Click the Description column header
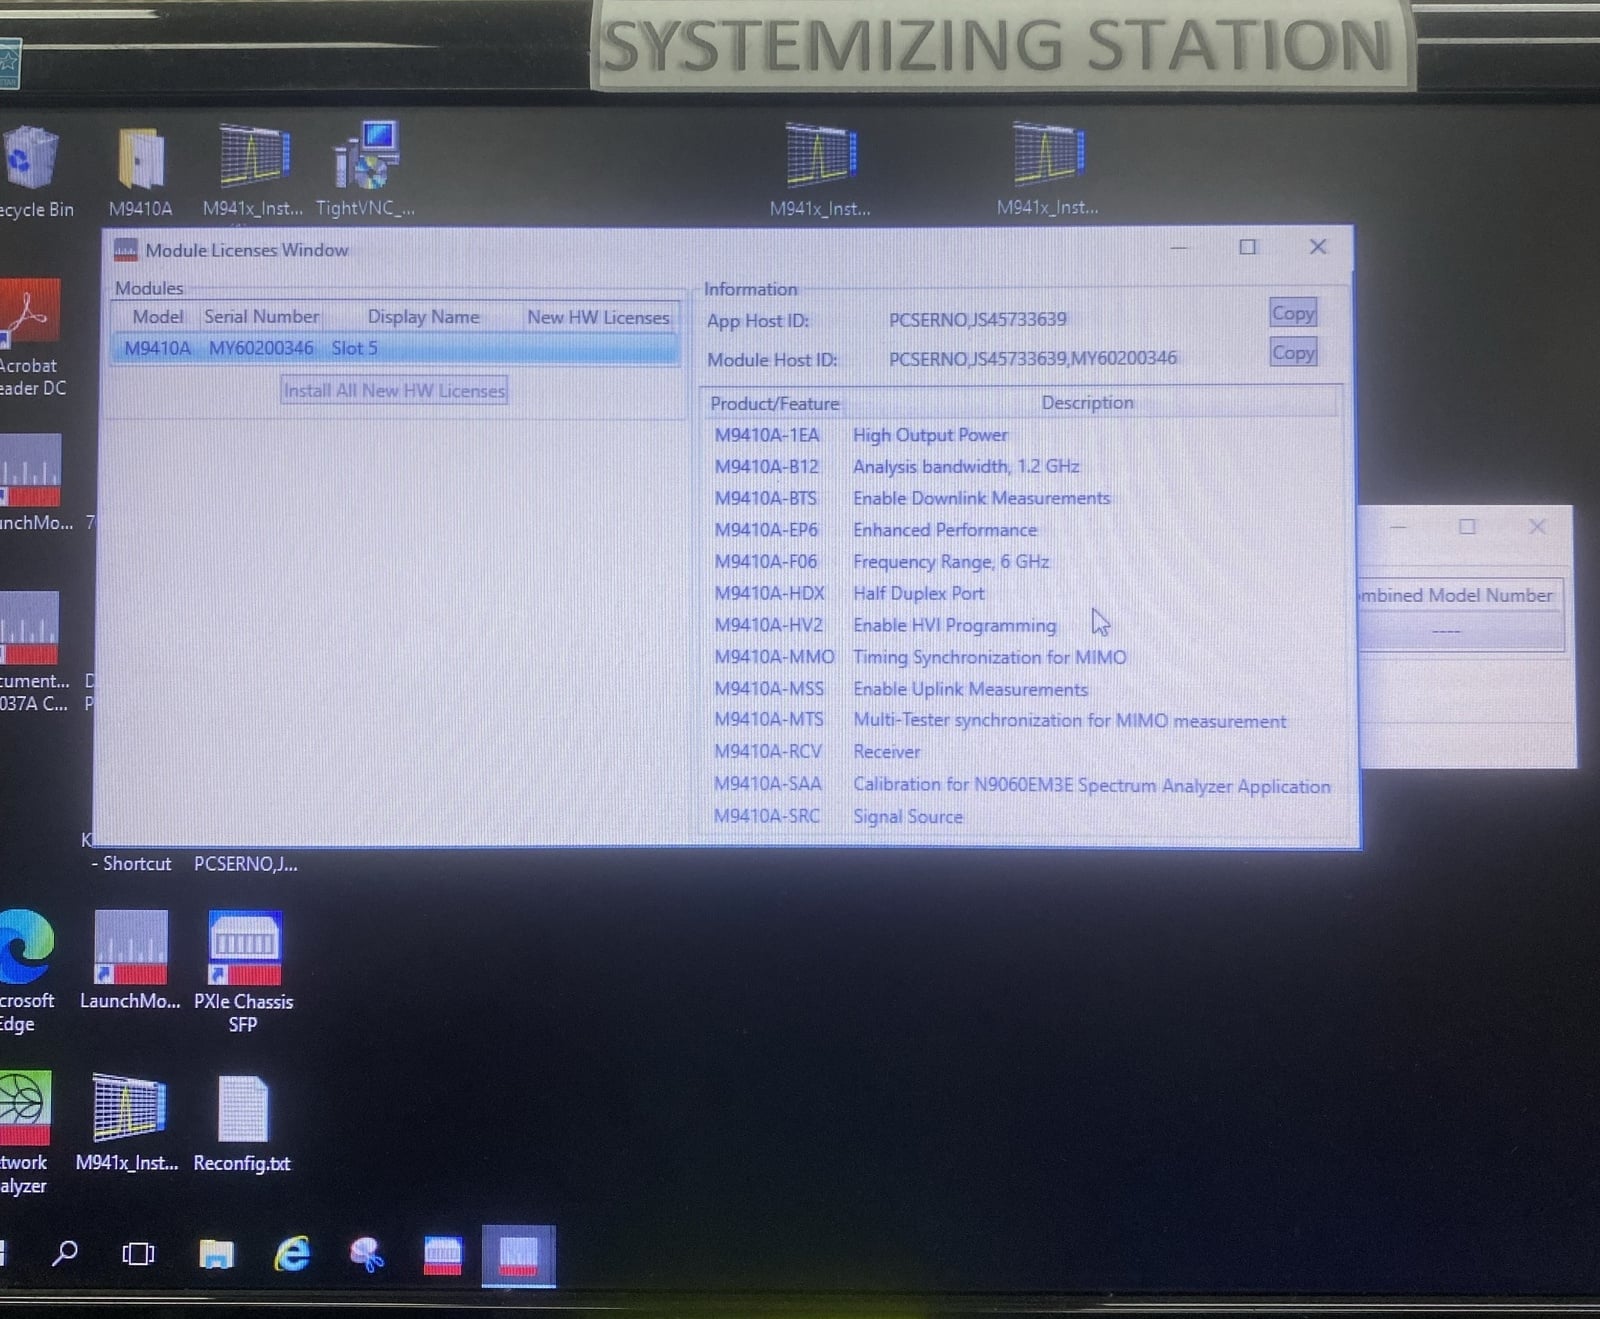This screenshot has height=1319, width=1600. click(1087, 402)
